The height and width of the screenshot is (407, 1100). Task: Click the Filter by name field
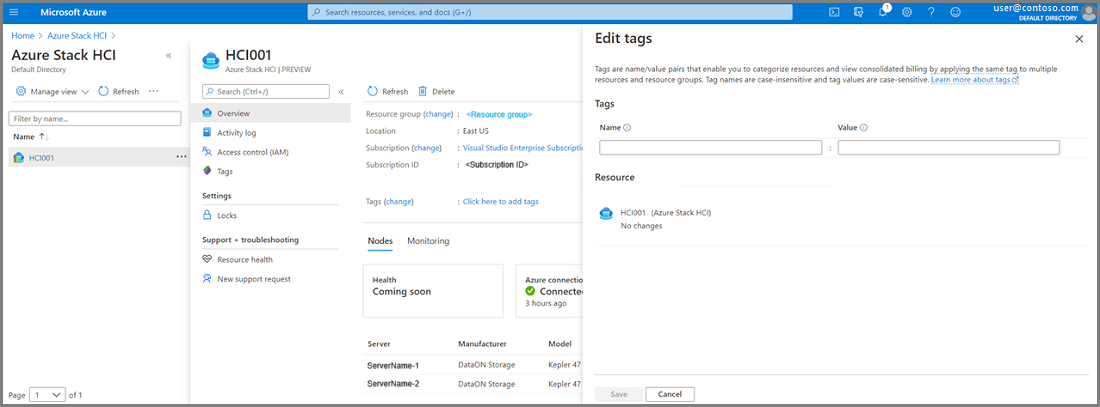tap(94, 119)
